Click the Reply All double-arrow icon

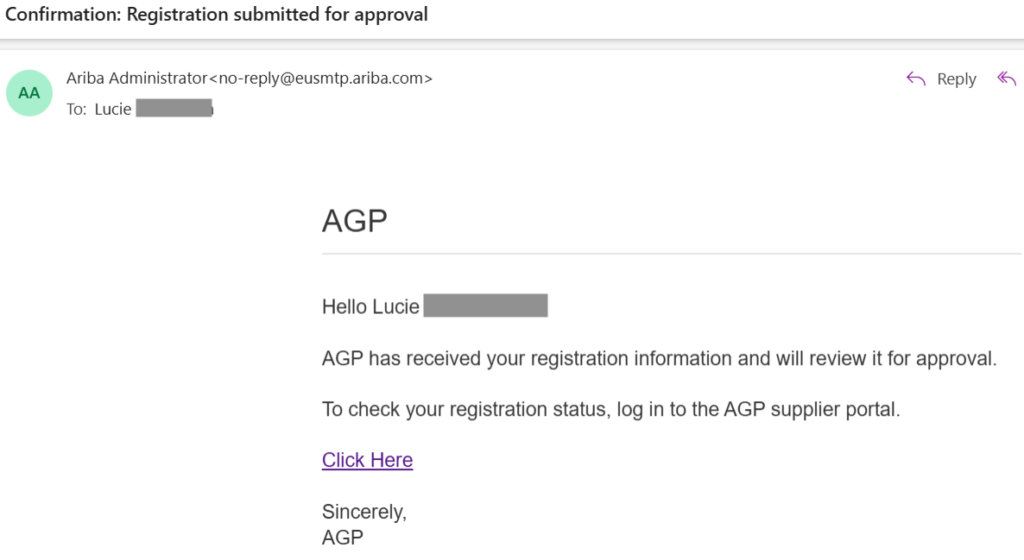(x=1006, y=79)
